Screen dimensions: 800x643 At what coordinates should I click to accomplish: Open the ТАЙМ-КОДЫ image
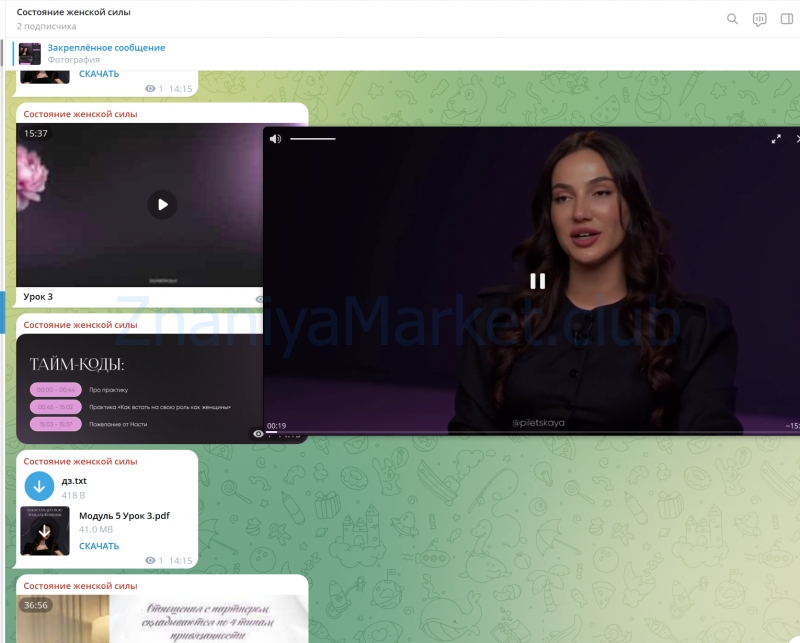pos(135,388)
